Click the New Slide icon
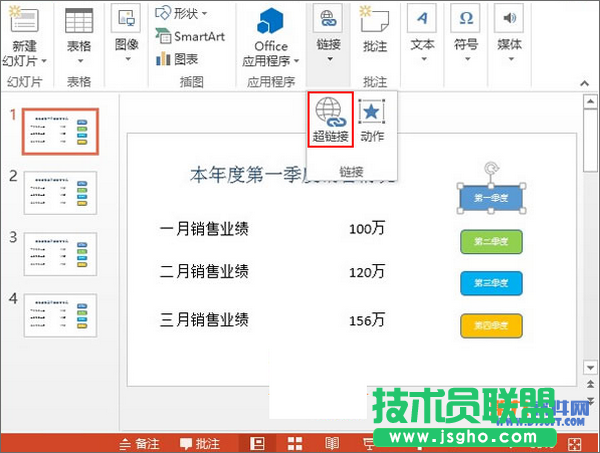Viewport: 600px width, 453px height. point(24,19)
